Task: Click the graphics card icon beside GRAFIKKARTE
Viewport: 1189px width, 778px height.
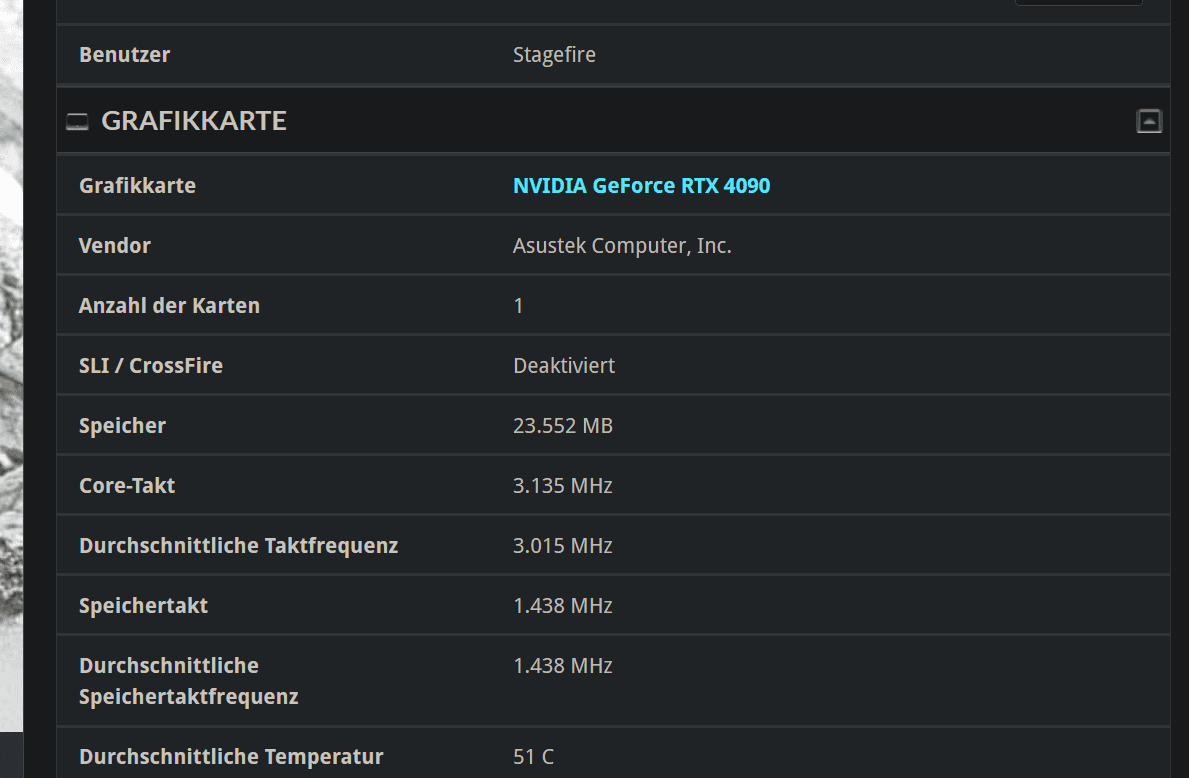Action: pos(77,121)
